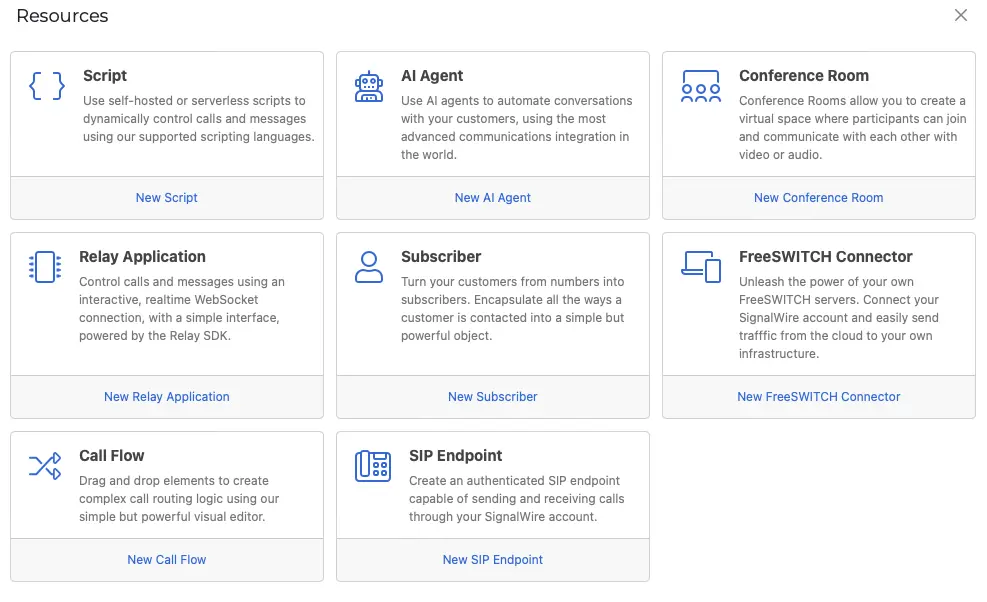The image size is (987, 602).
Task: Click the Relay Application heading
Action: click(142, 256)
